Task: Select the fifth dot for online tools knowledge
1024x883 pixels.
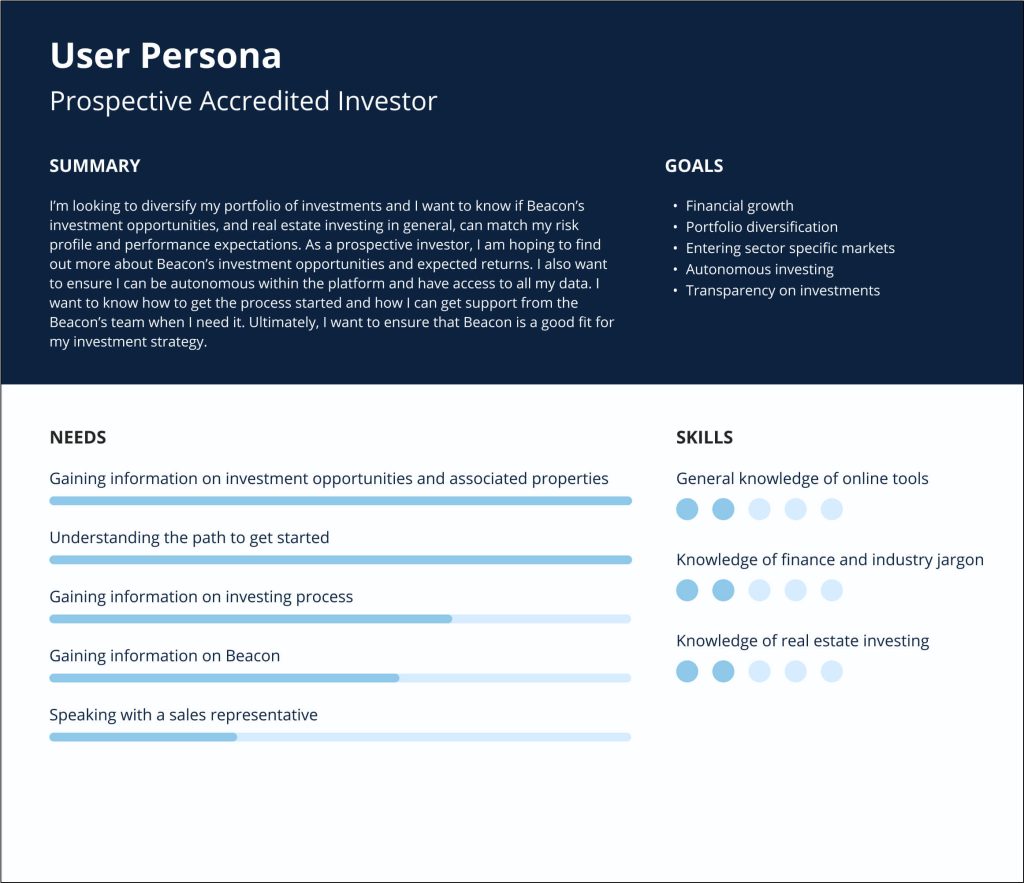Action: [832, 510]
